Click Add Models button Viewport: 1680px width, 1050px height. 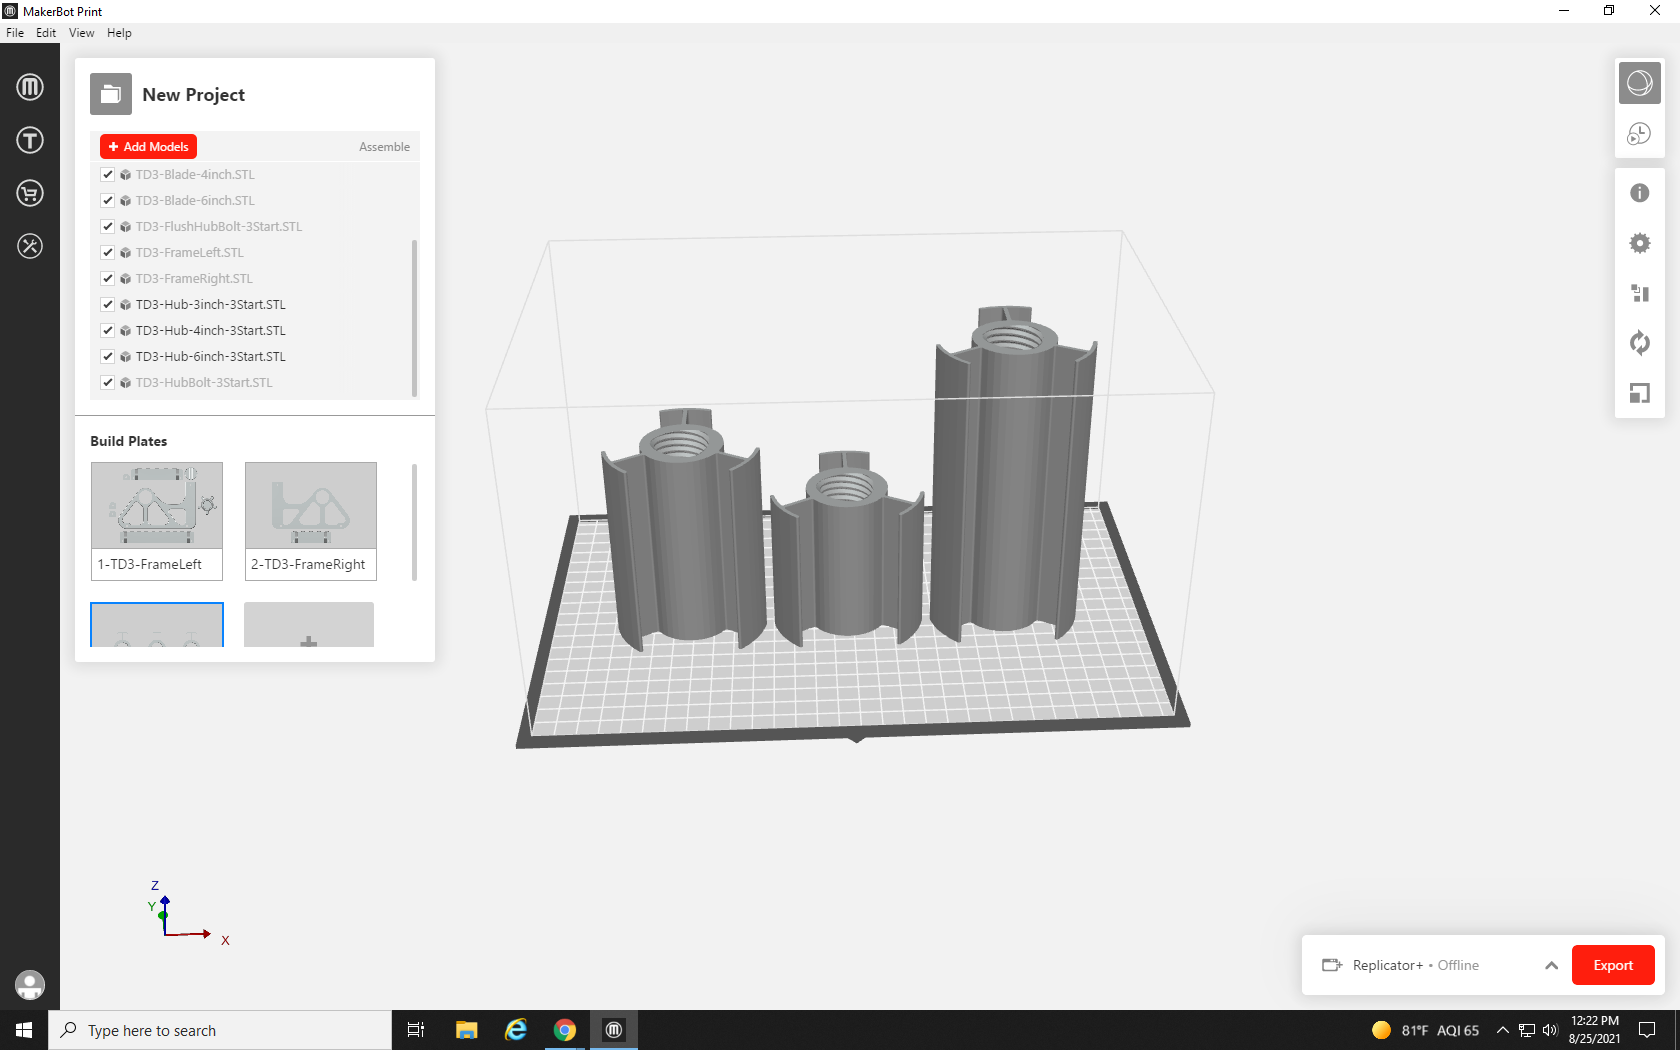tap(148, 147)
